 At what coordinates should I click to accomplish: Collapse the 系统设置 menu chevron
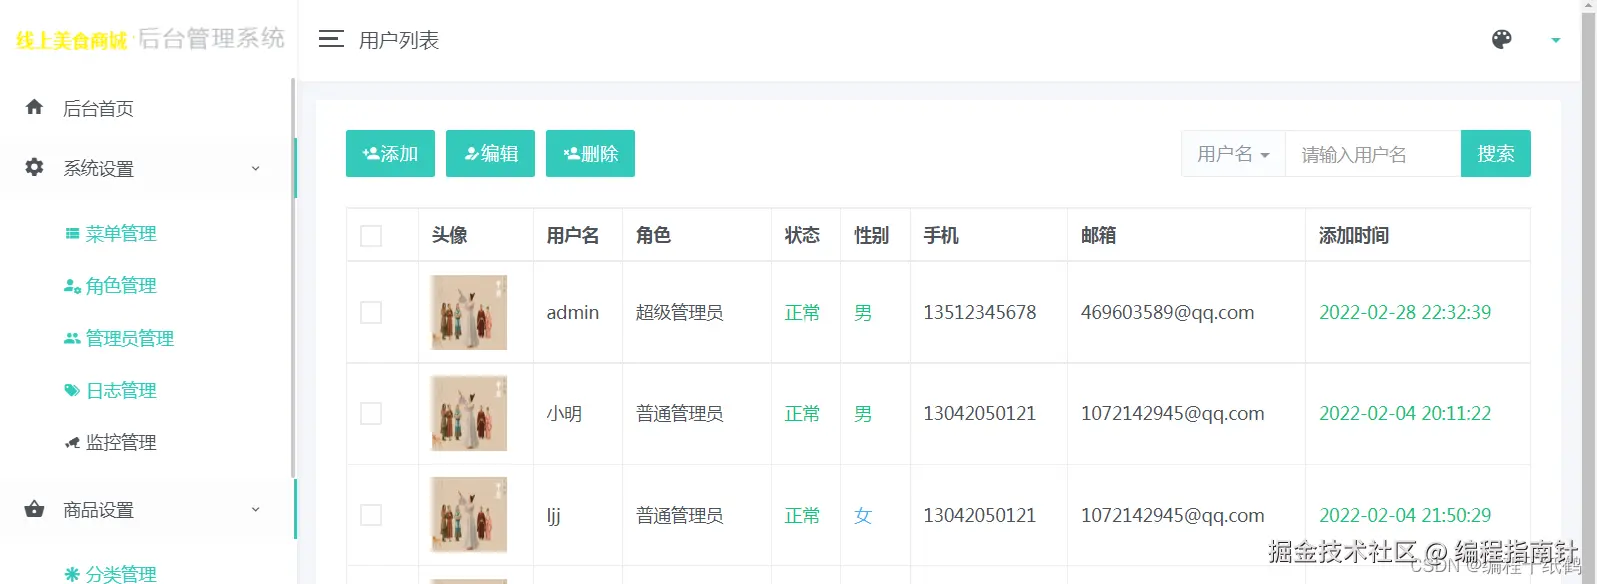[255, 168]
